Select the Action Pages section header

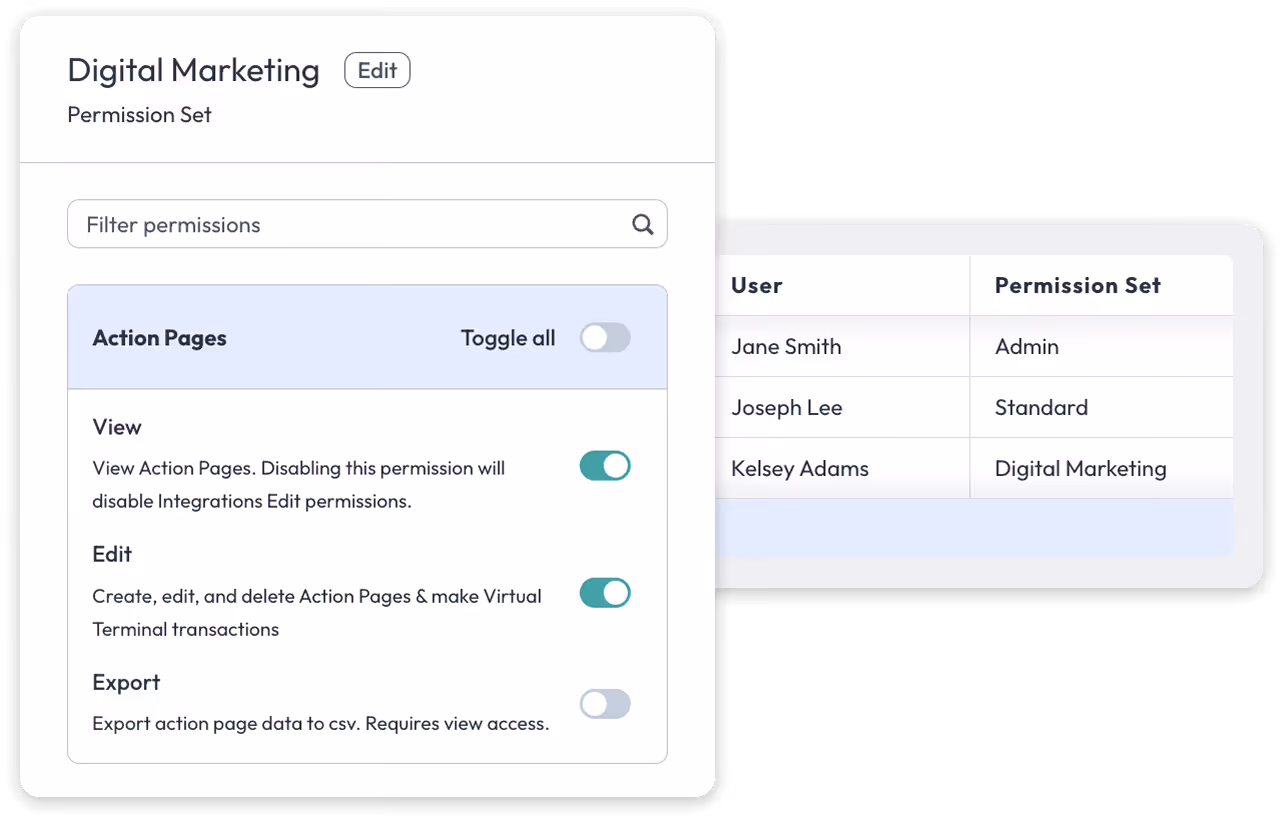point(159,338)
